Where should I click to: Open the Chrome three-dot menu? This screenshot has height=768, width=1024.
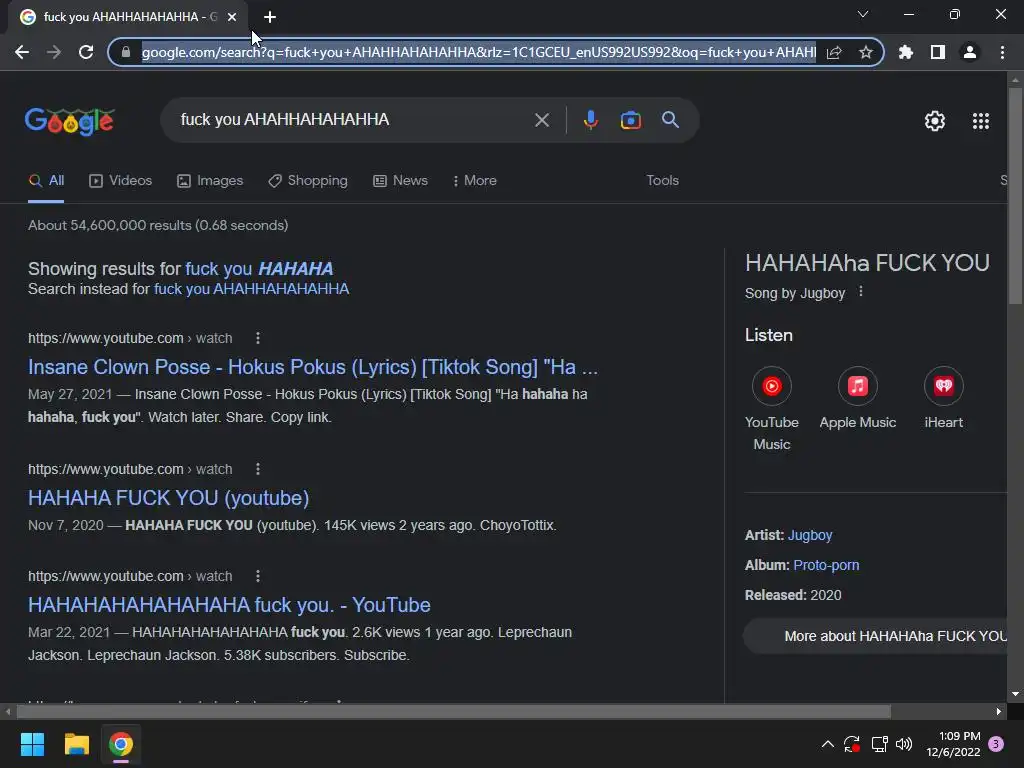[x=1002, y=52]
